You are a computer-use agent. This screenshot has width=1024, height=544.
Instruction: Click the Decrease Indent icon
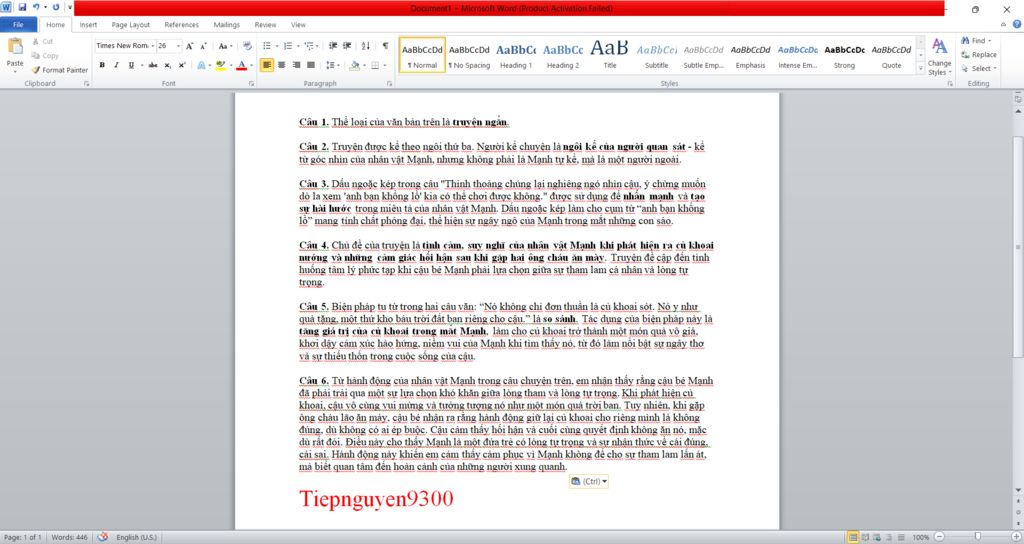click(333, 46)
